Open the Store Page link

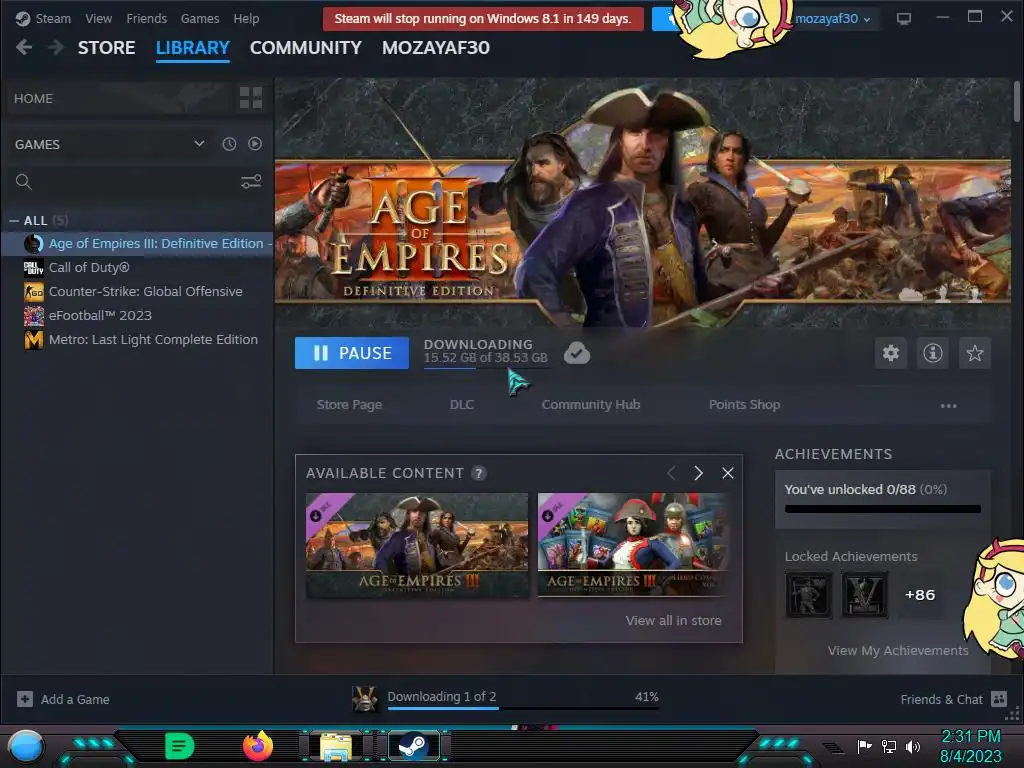coord(349,405)
